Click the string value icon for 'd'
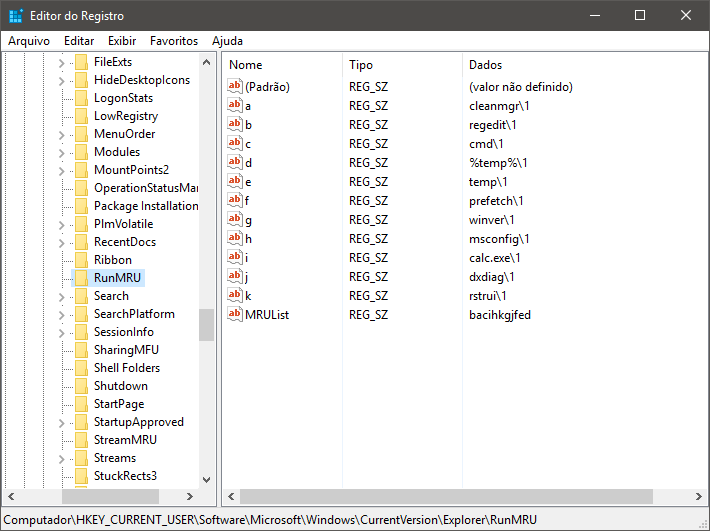Viewport: 710px width, 531px height. (235, 163)
